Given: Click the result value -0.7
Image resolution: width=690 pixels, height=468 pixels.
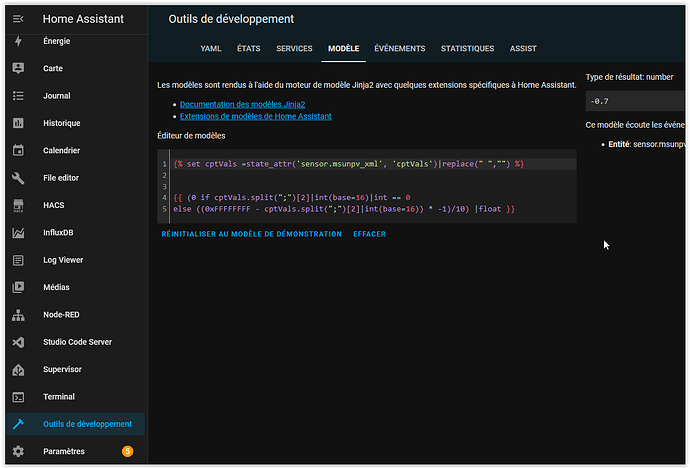Looking at the screenshot, I should point(599,102).
